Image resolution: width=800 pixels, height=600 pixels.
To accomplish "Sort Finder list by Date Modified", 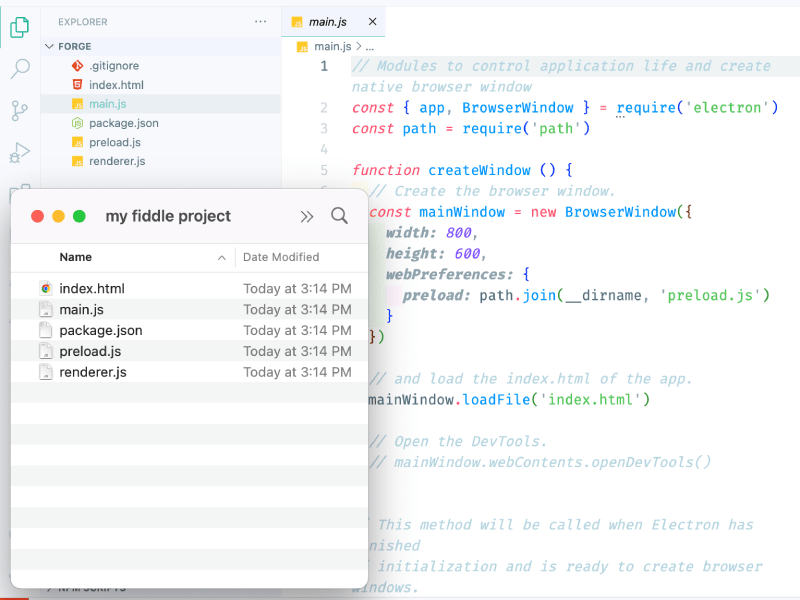I will 281,257.
